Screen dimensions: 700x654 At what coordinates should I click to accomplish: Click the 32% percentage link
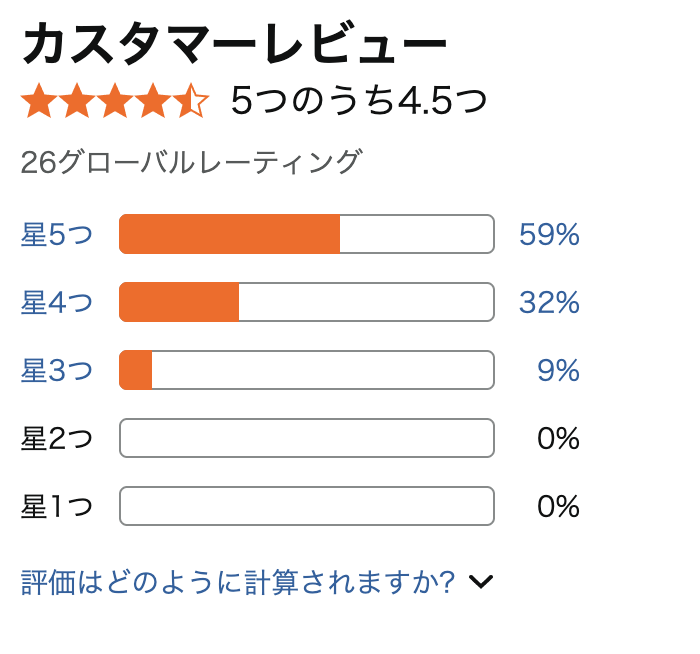pos(549,303)
